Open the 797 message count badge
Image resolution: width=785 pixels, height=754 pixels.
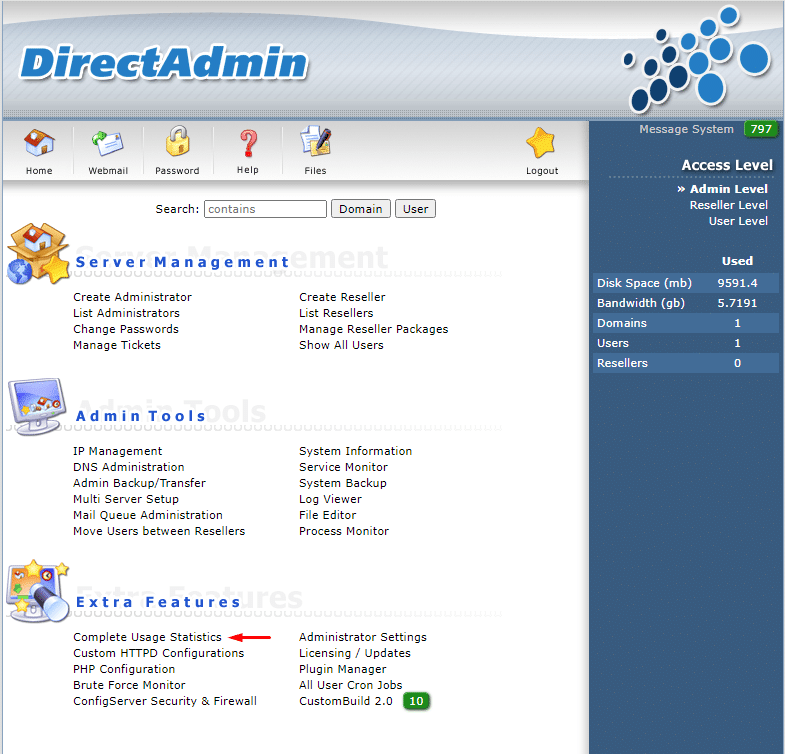pyautogui.click(x=760, y=129)
